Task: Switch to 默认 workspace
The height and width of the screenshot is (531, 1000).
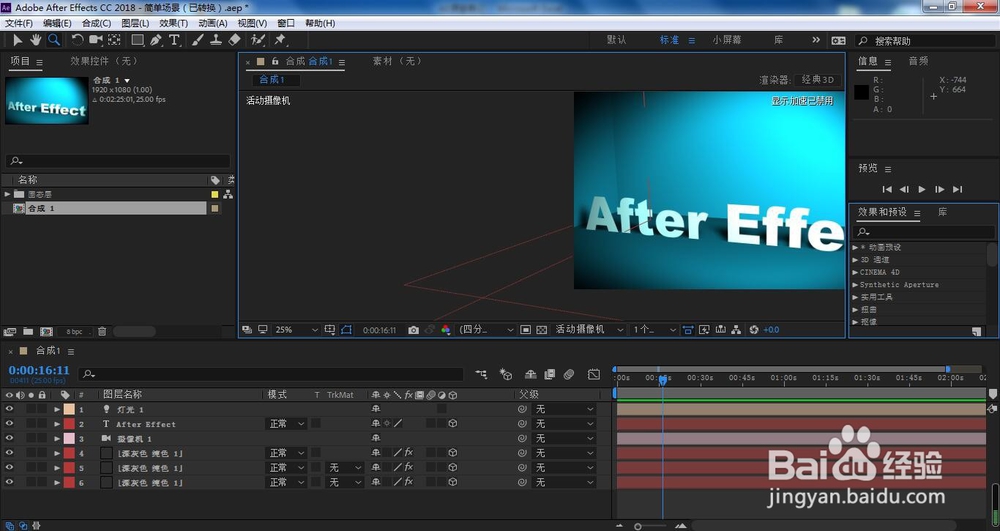Action: (616, 40)
